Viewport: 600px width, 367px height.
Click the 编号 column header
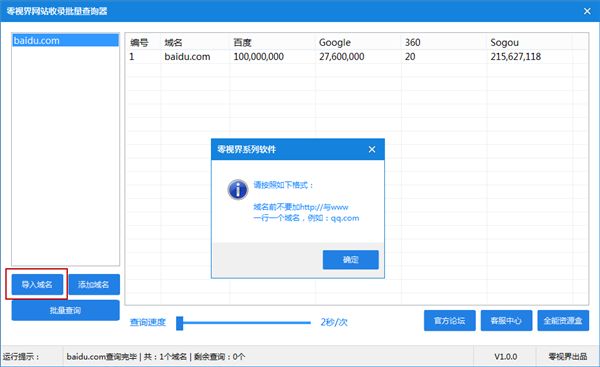(x=143, y=42)
